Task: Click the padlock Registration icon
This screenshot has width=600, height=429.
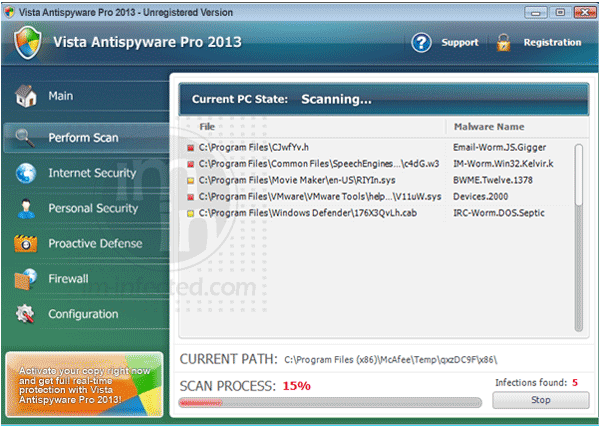Action: (504, 42)
